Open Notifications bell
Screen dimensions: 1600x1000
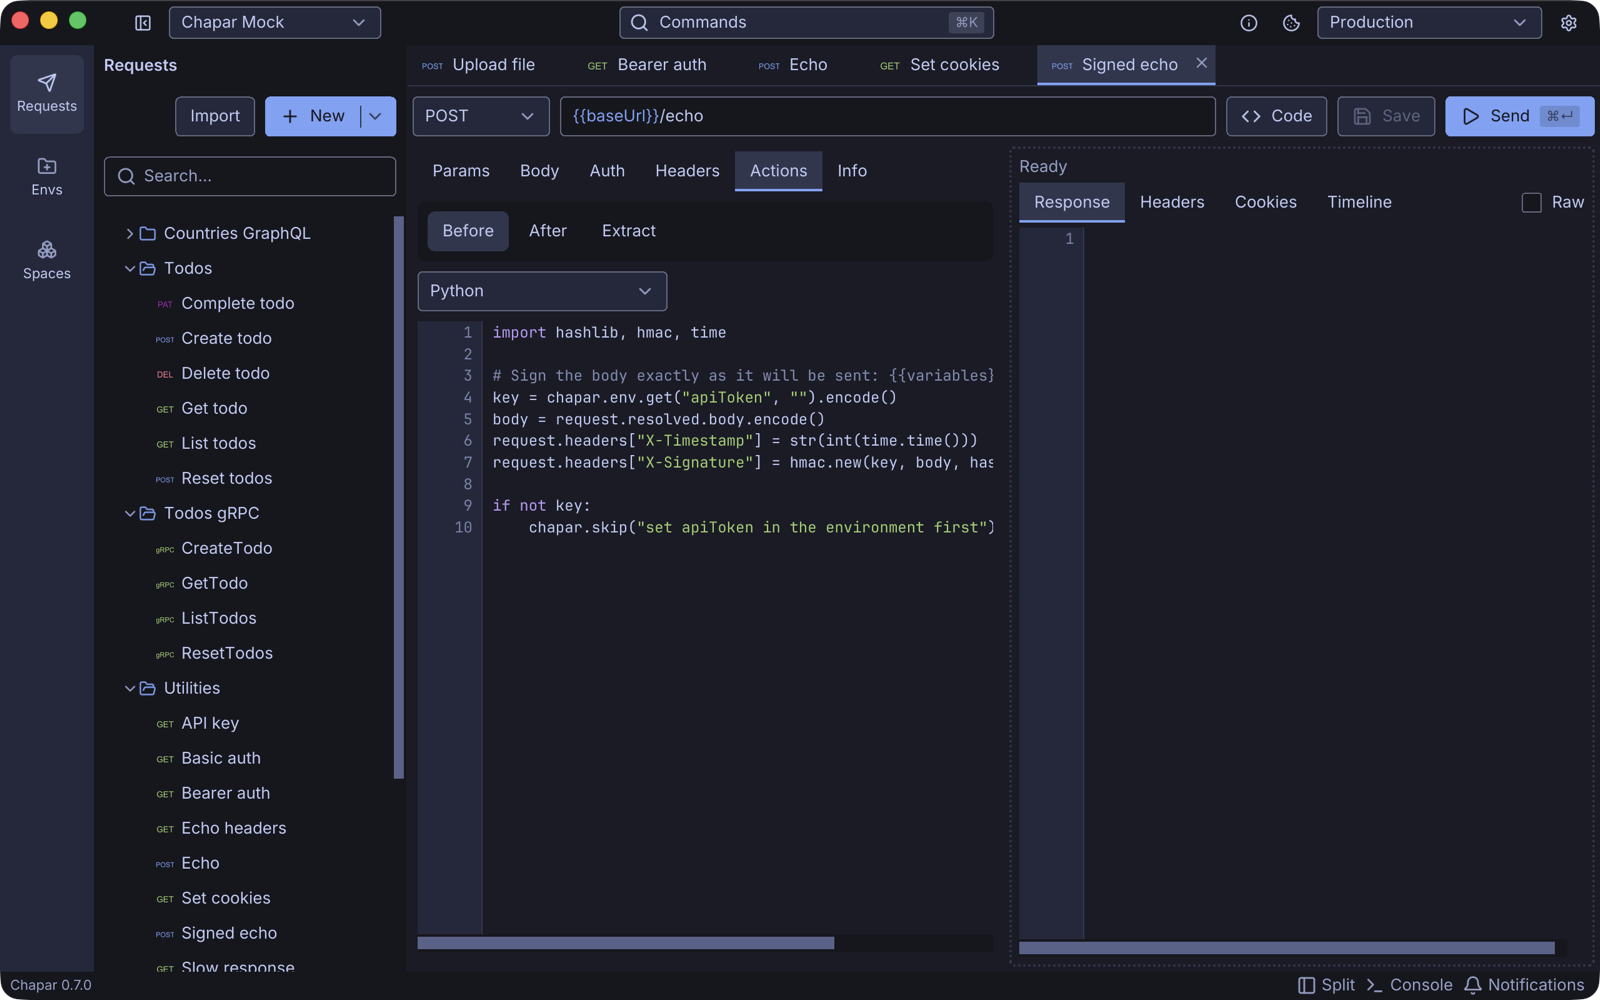point(1524,985)
